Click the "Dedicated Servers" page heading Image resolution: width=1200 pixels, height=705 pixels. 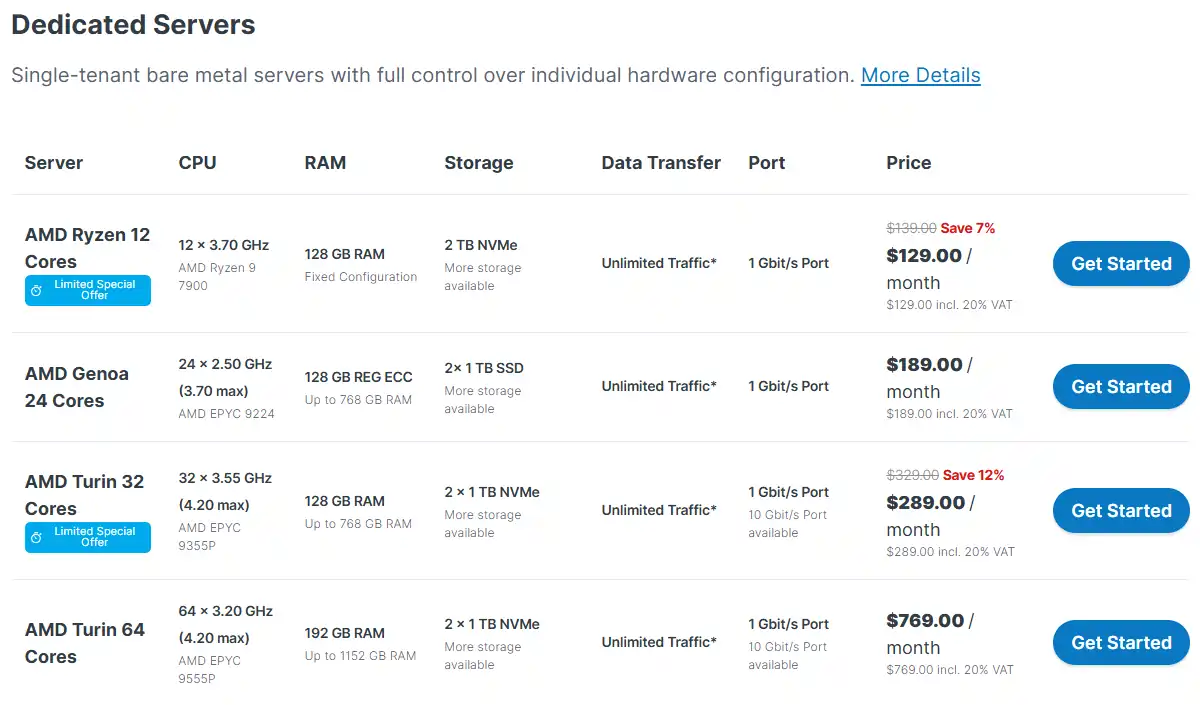133,24
